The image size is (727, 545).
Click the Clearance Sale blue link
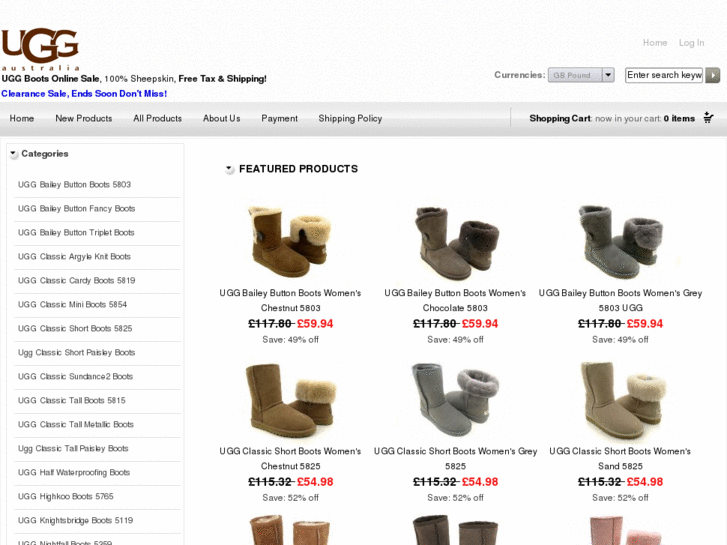84,94
